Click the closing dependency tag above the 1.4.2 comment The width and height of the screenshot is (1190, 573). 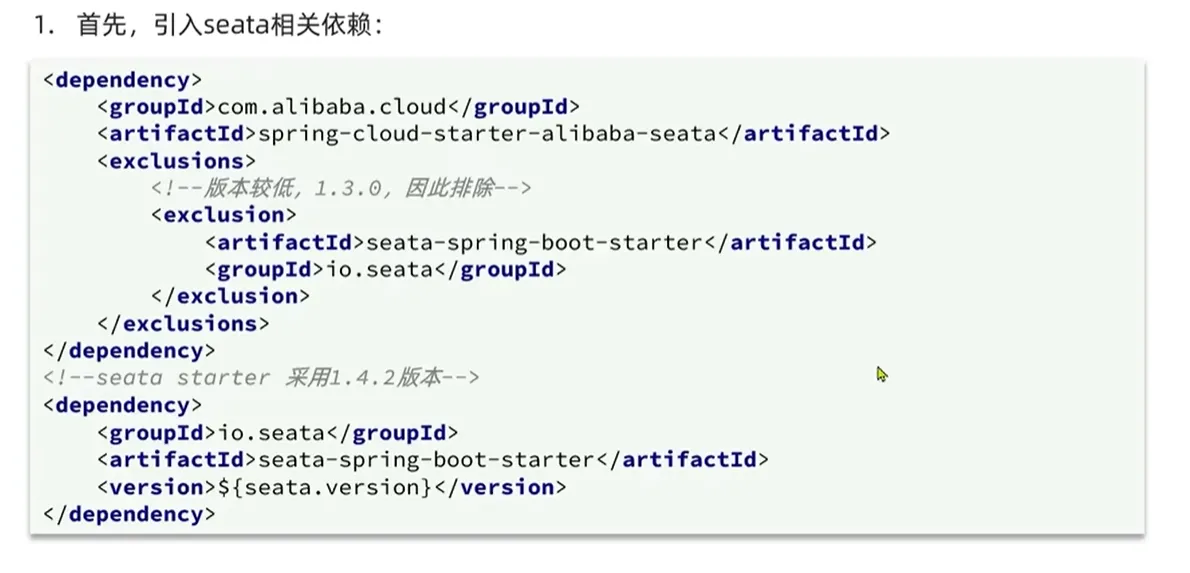click(130, 350)
